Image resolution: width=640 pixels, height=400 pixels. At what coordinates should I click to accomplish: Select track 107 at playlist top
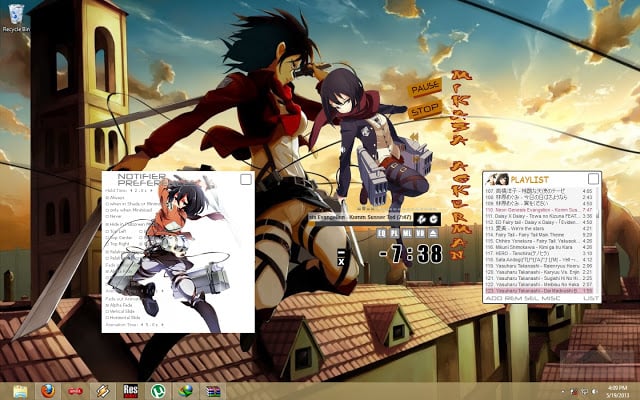coord(539,191)
